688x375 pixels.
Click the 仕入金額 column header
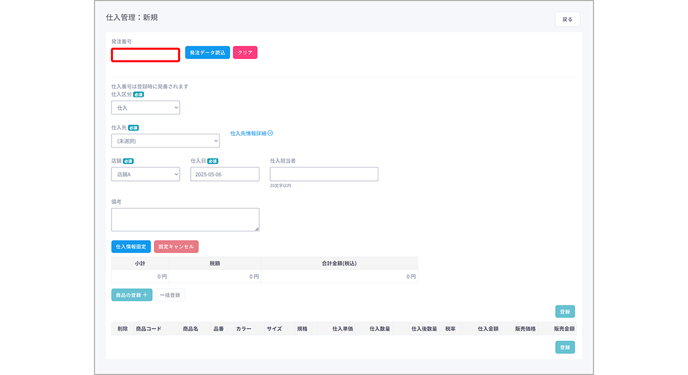click(x=488, y=329)
